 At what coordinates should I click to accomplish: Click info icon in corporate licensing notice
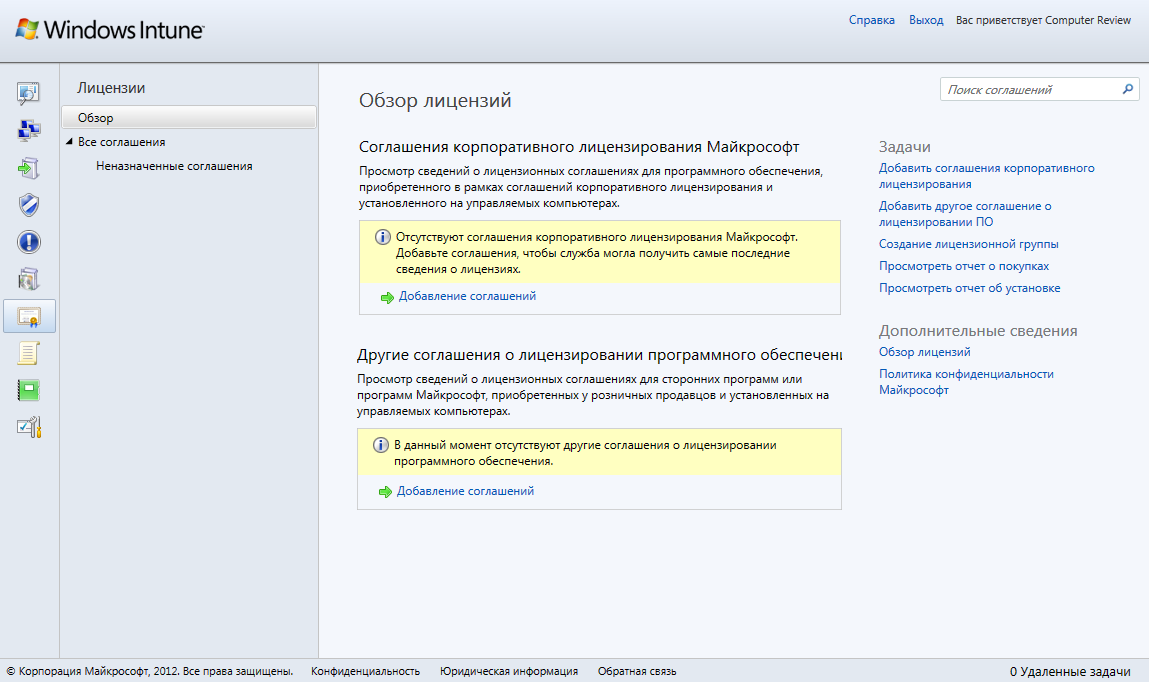point(383,237)
